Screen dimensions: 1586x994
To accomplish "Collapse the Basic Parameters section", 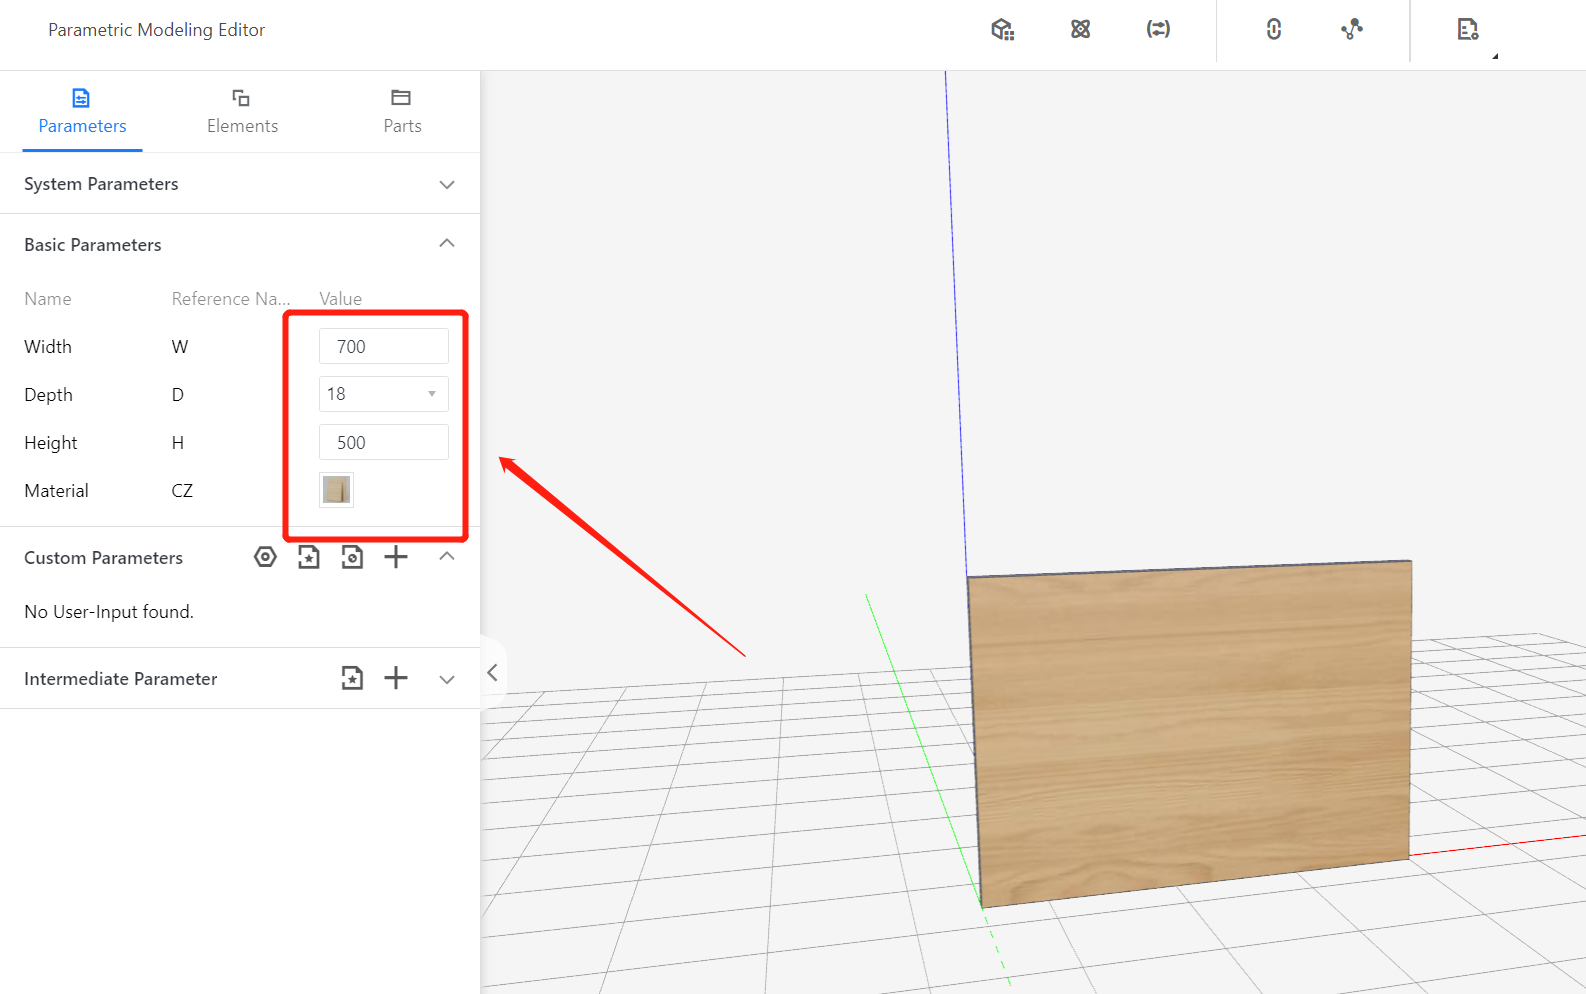I will [x=447, y=244].
